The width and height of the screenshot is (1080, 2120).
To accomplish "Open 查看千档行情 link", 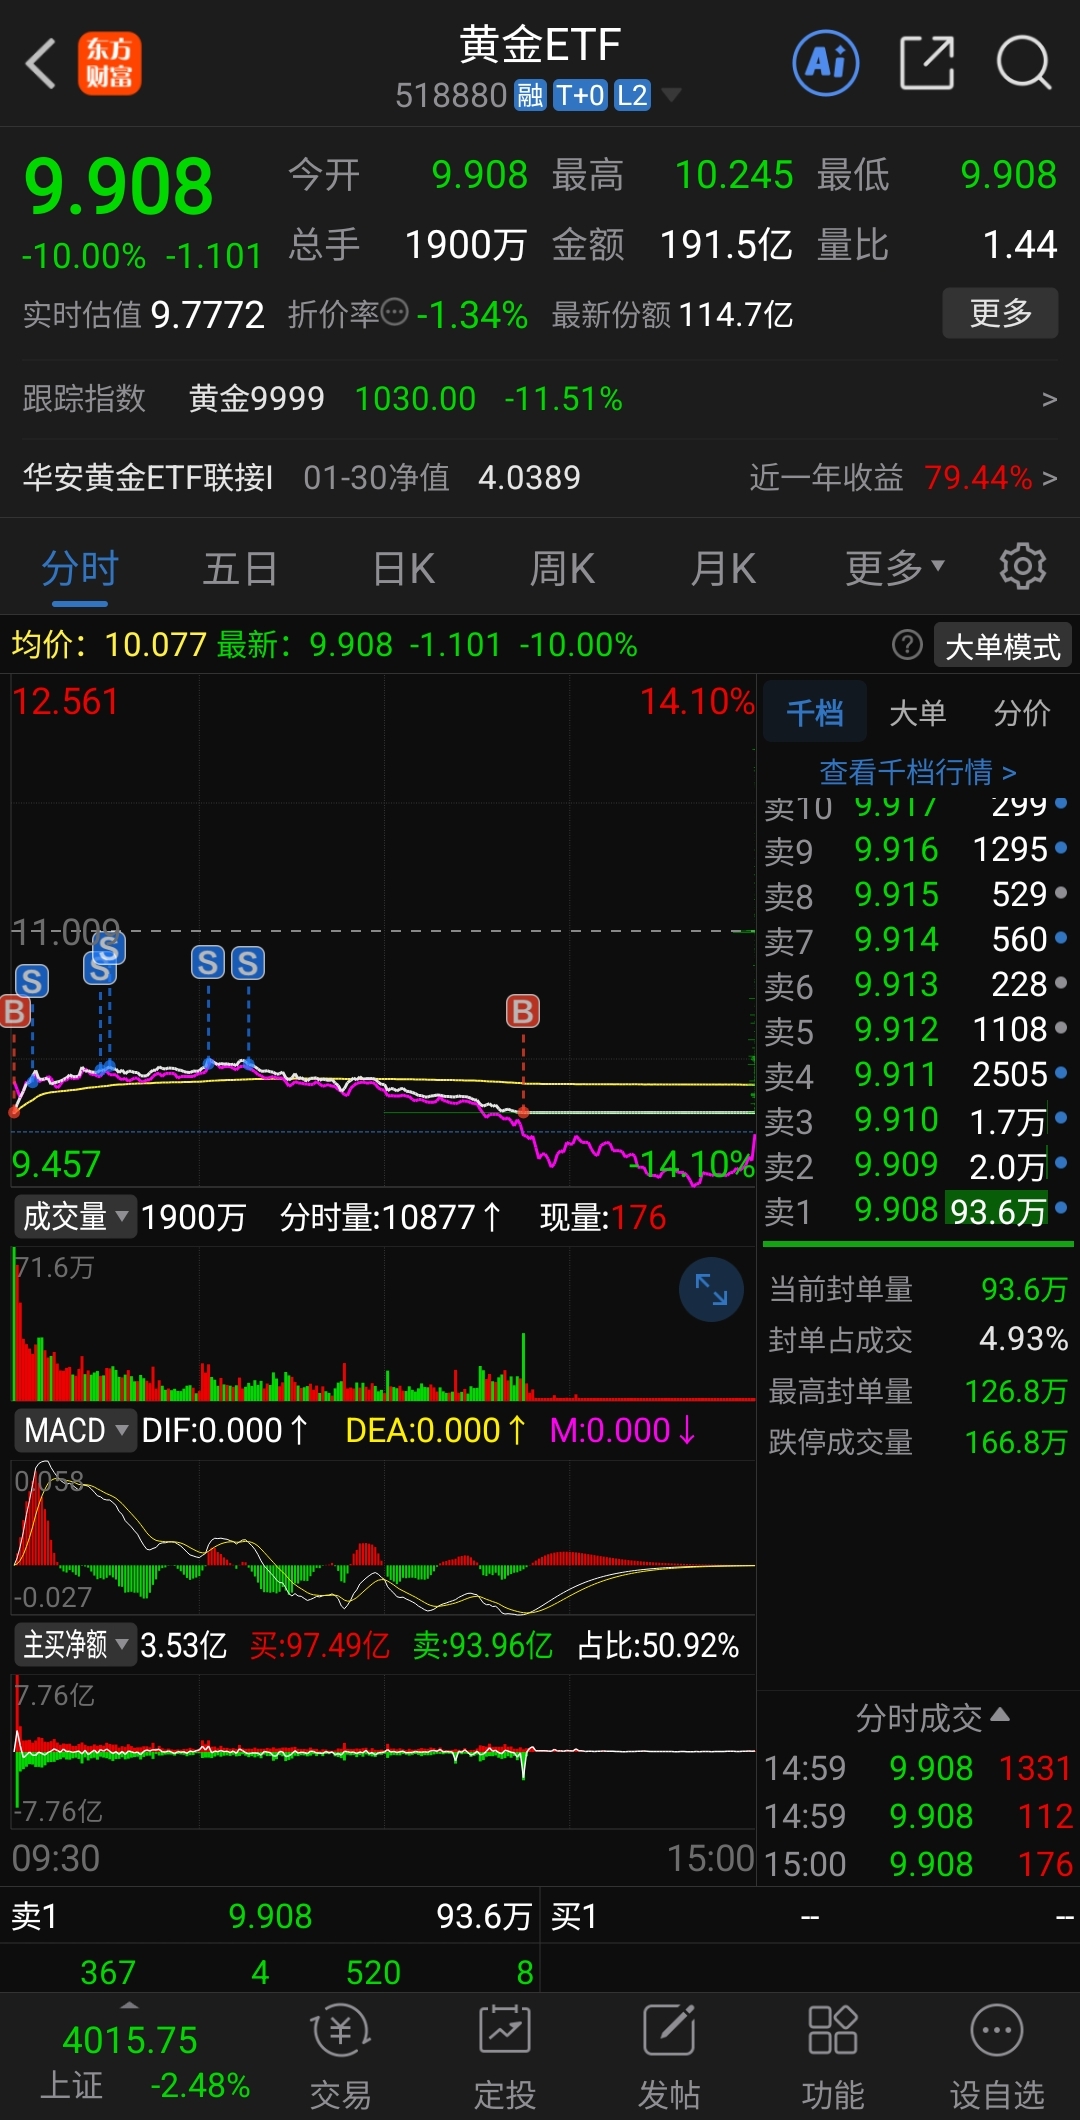I will [917, 772].
